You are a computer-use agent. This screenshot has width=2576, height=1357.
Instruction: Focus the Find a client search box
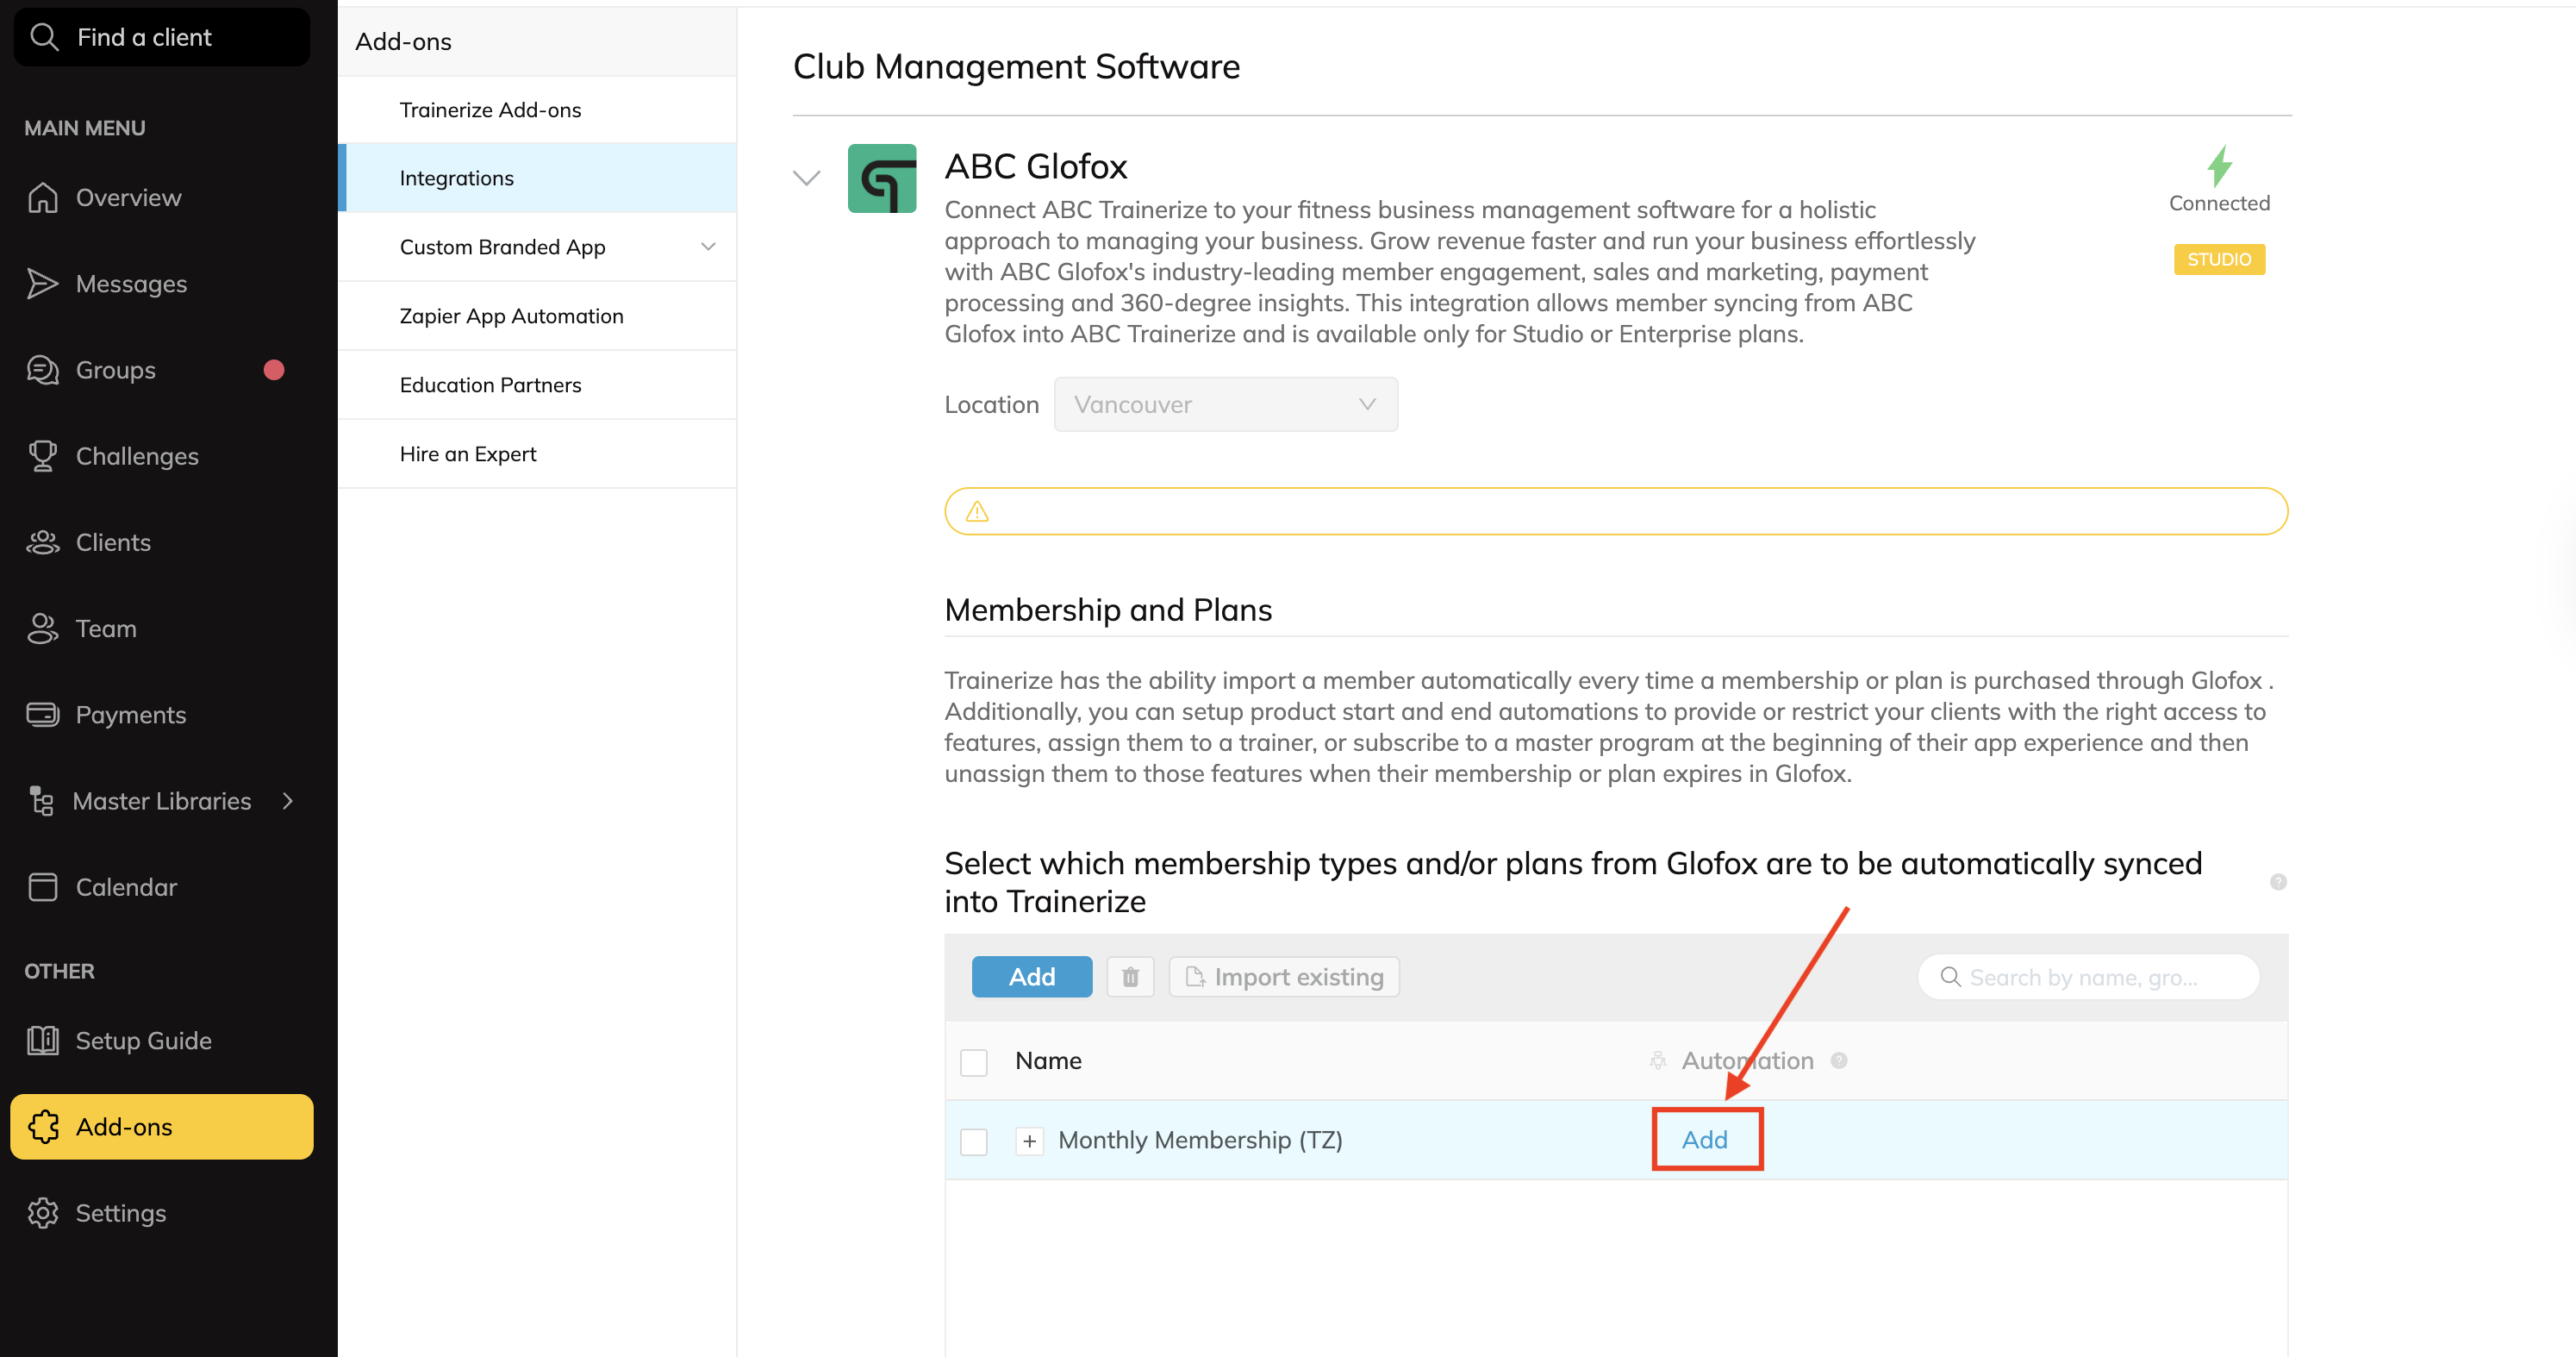[162, 37]
